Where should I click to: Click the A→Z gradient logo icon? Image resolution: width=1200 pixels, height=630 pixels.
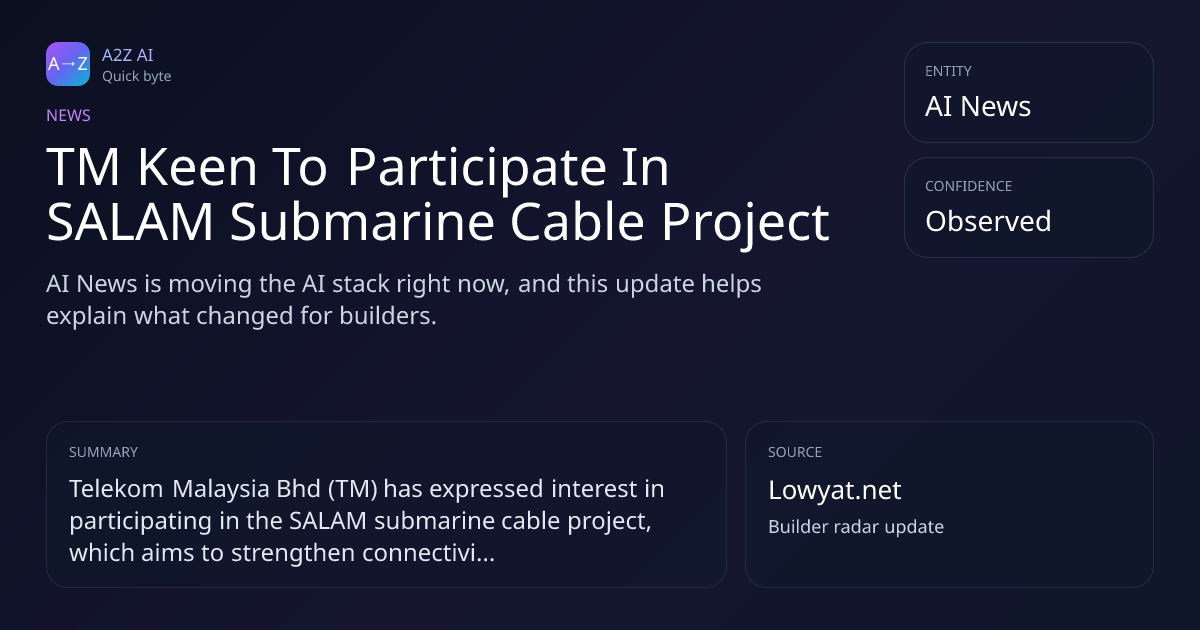[x=68, y=64]
